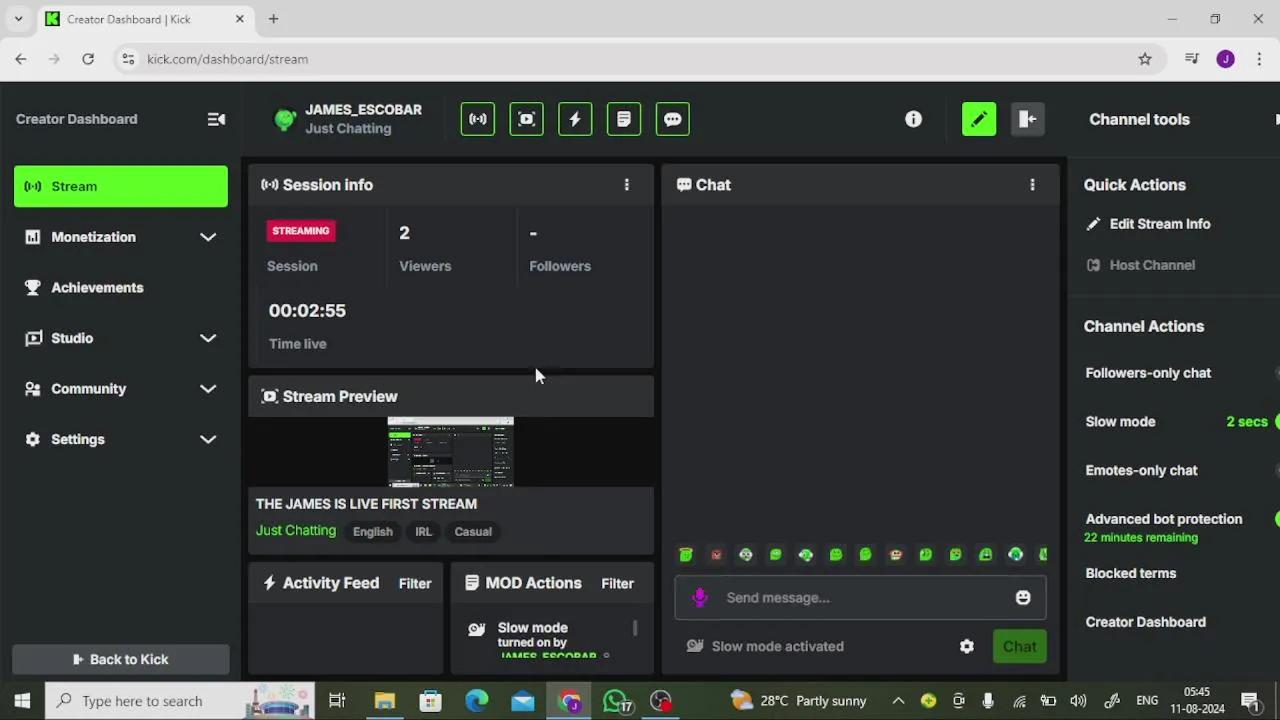
Task: Open a new browser tab
Action: (273, 19)
